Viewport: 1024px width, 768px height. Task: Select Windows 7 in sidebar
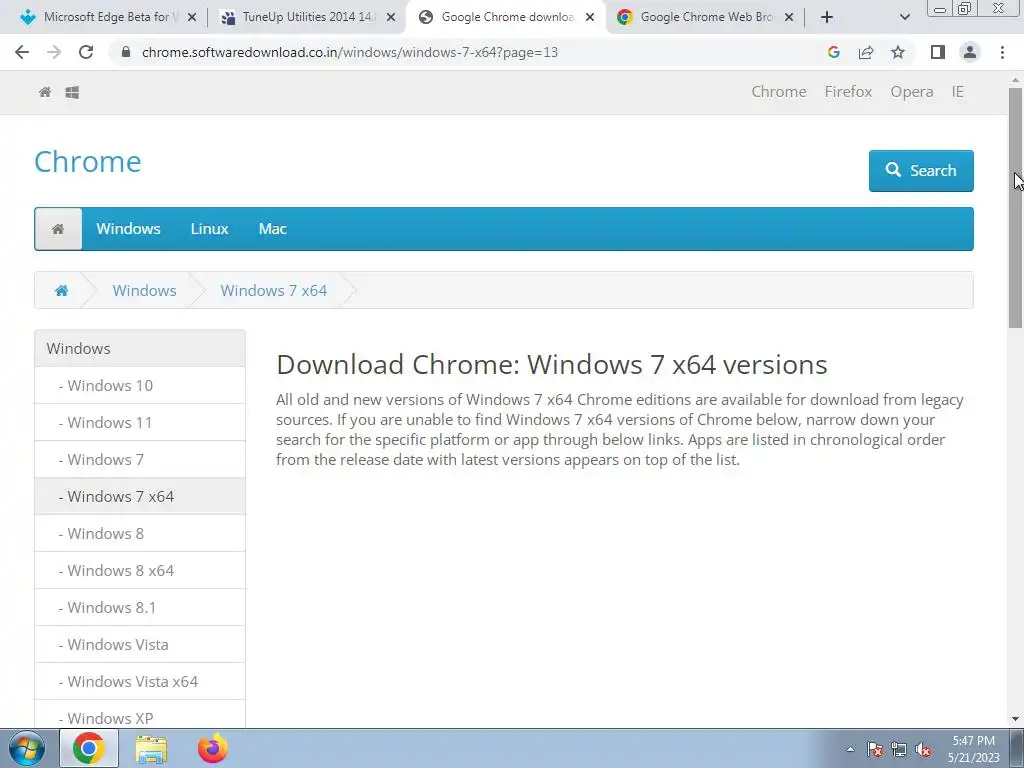[x=140, y=459]
